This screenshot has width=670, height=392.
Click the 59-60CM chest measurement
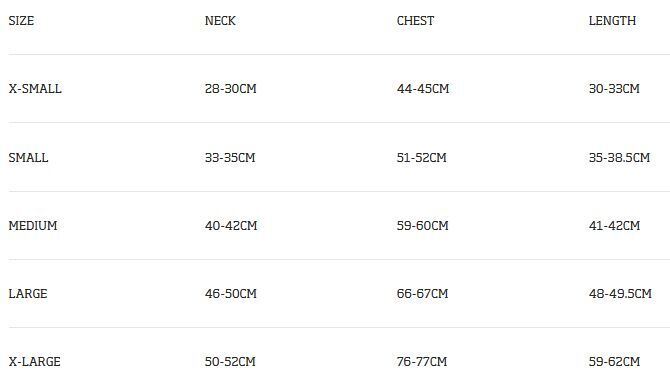(423, 225)
